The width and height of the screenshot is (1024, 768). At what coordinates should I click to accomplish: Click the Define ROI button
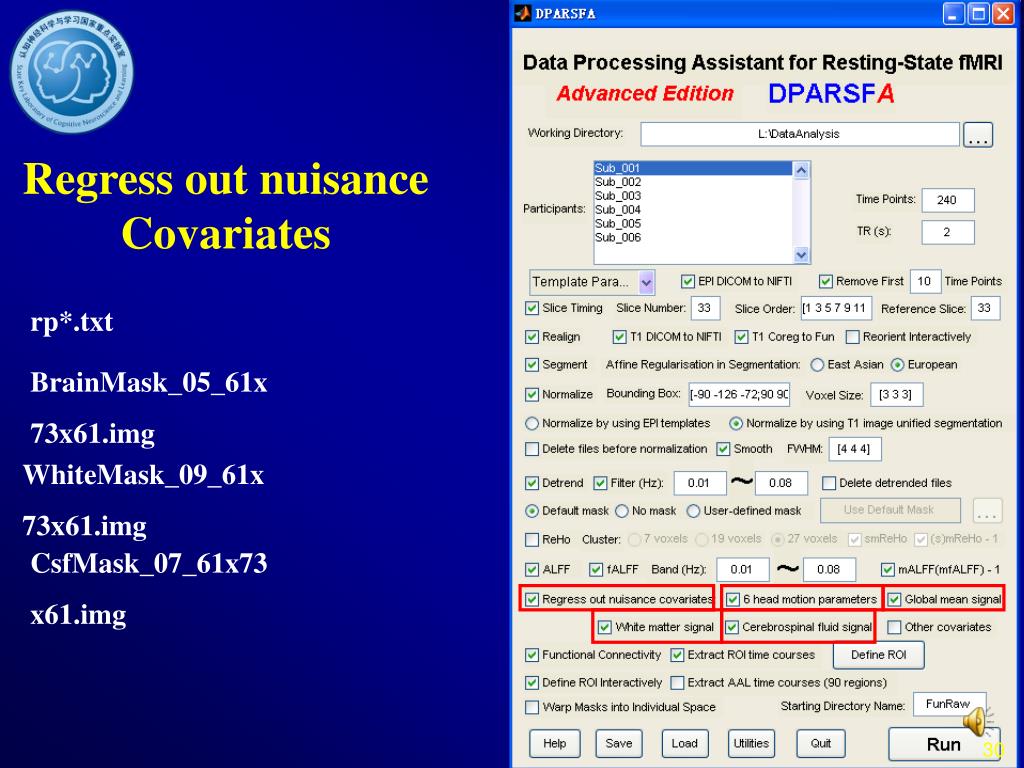coord(879,655)
